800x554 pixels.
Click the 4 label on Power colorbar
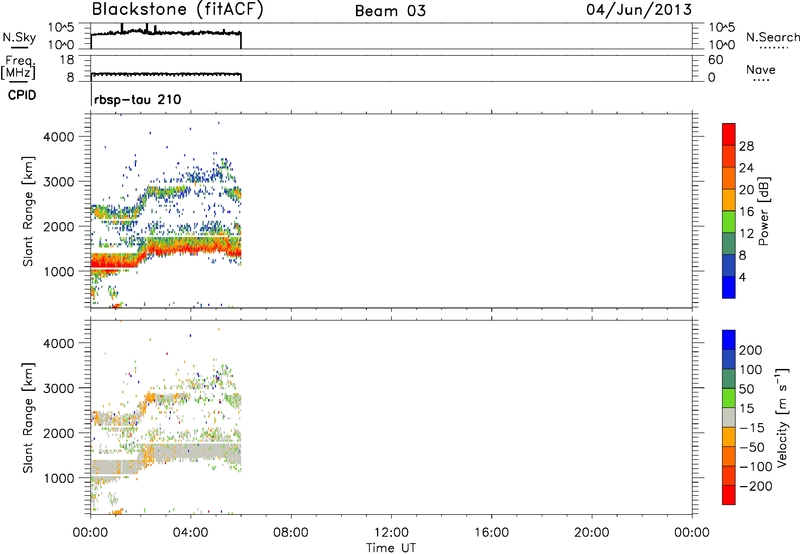click(742, 277)
